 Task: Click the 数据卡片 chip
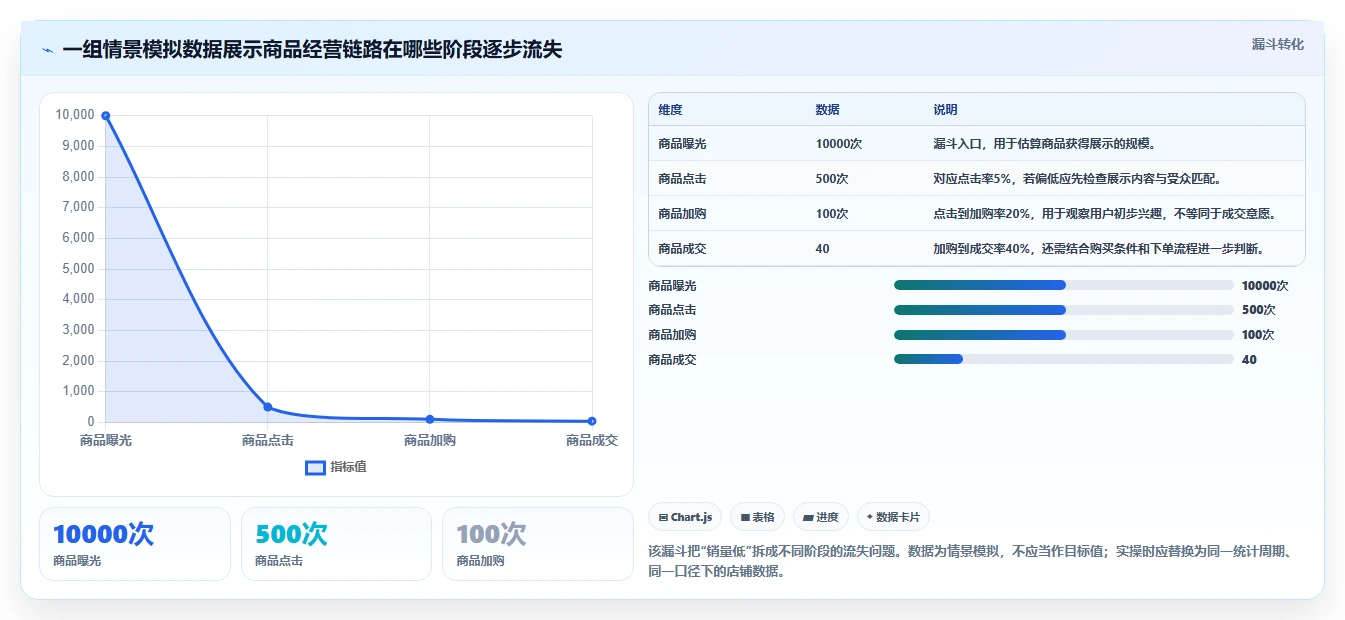click(893, 517)
